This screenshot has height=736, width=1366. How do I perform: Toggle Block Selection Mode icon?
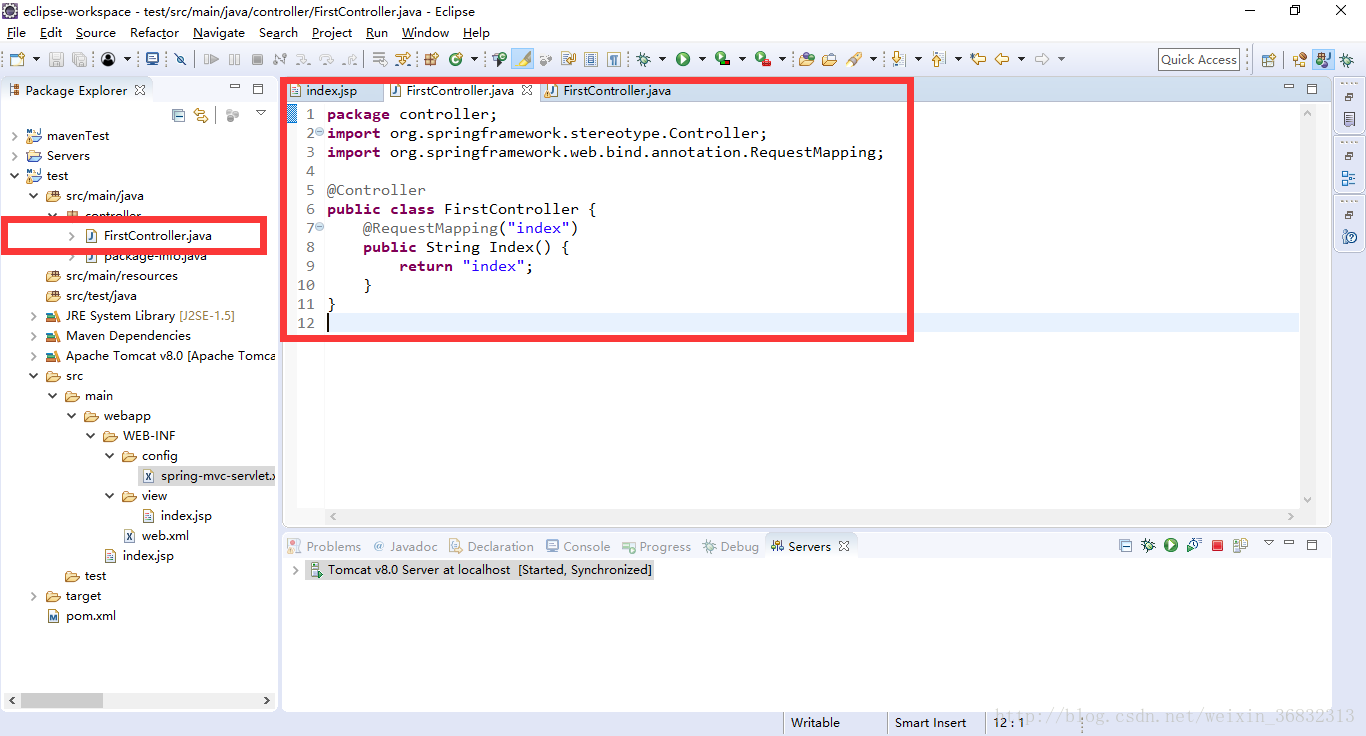[591, 60]
